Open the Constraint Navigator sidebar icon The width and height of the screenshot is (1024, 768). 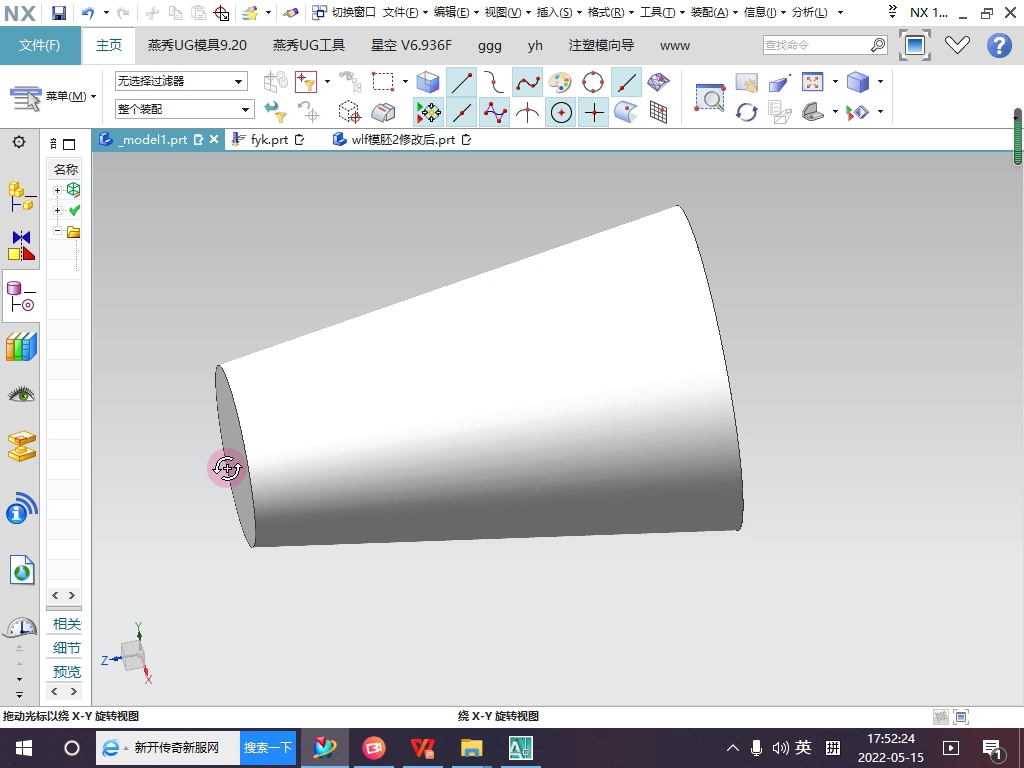[21, 246]
